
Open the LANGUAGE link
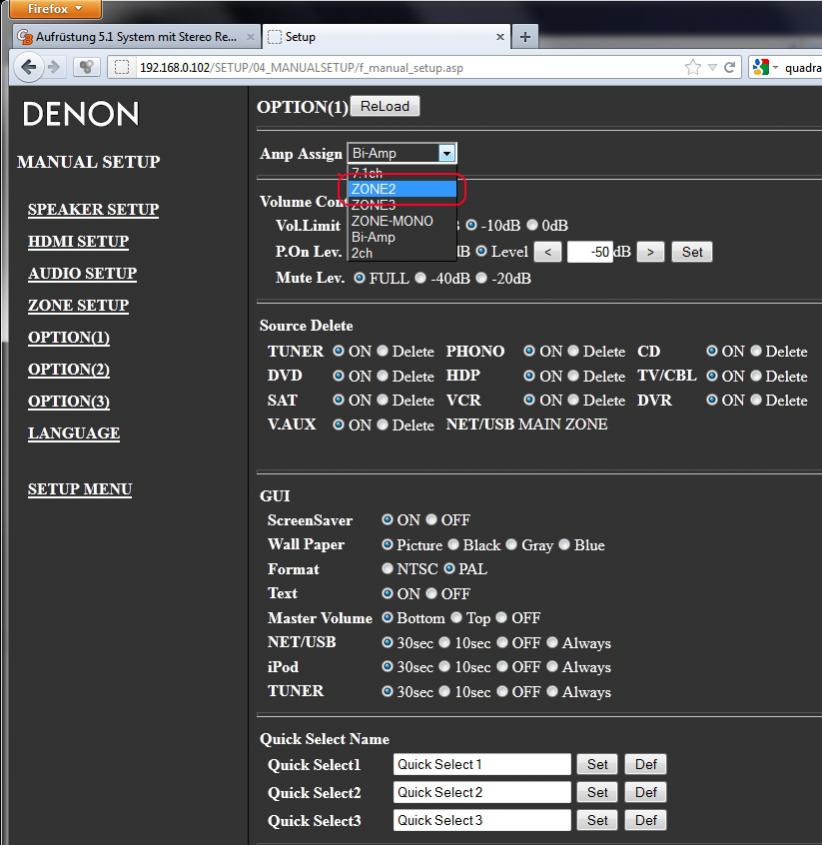click(74, 433)
